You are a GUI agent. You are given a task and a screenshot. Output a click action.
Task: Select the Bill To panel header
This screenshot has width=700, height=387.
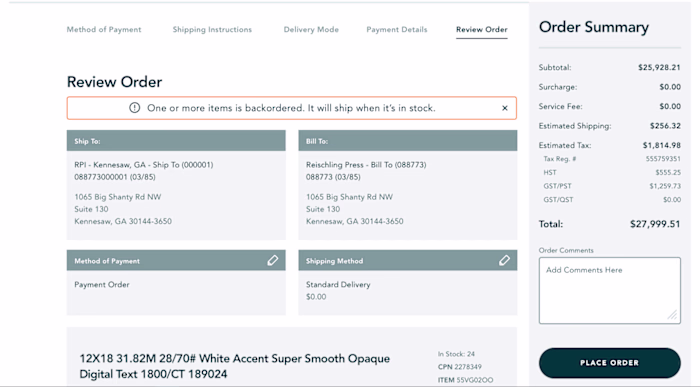coord(408,141)
